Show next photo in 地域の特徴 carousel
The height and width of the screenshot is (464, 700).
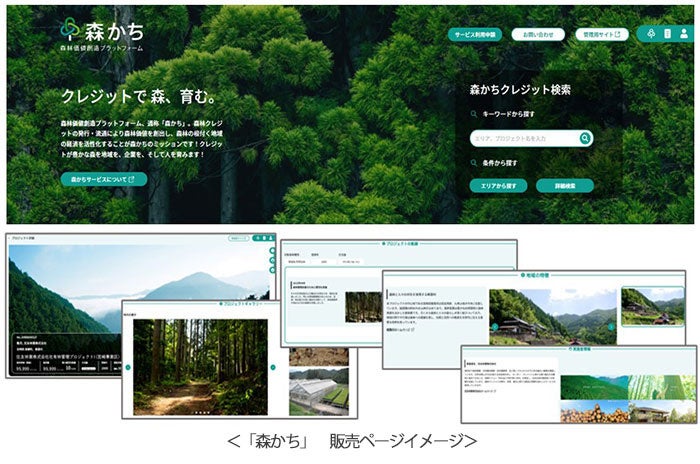point(611,327)
